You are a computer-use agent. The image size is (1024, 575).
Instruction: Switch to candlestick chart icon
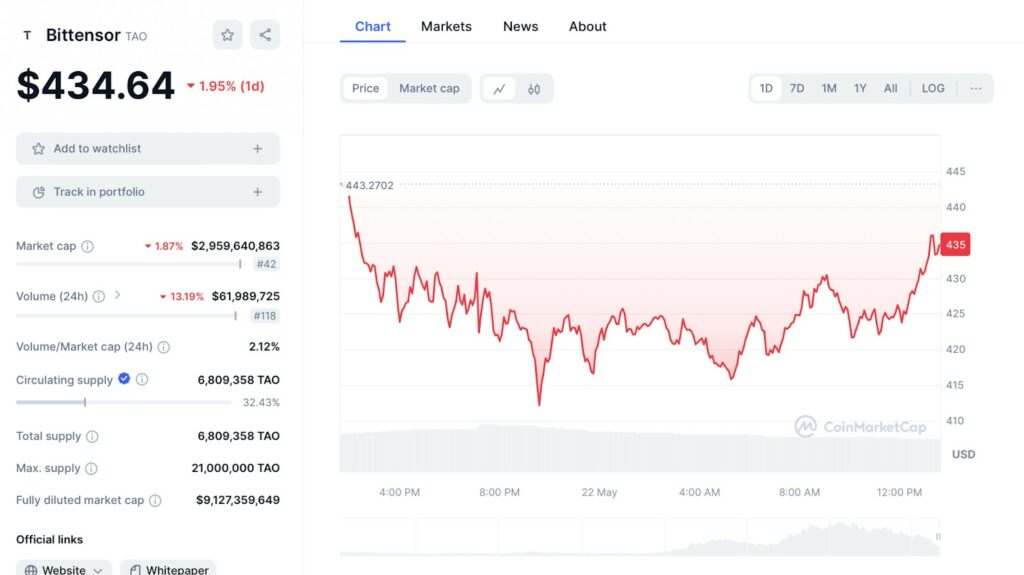(x=534, y=89)
